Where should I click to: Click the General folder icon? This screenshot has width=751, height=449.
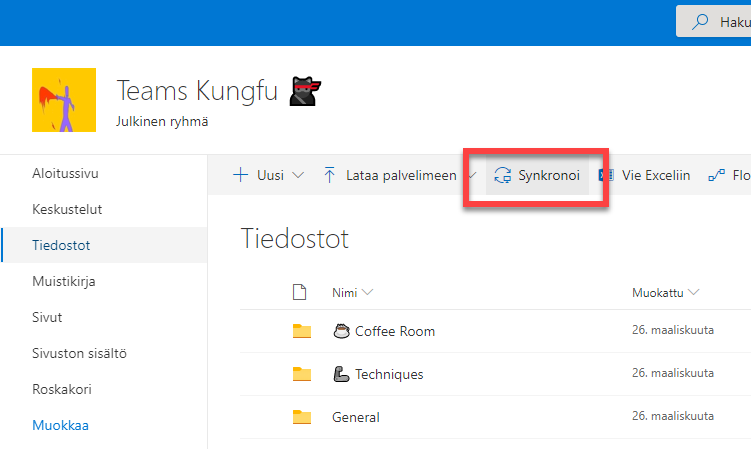(x=301, y=417)
